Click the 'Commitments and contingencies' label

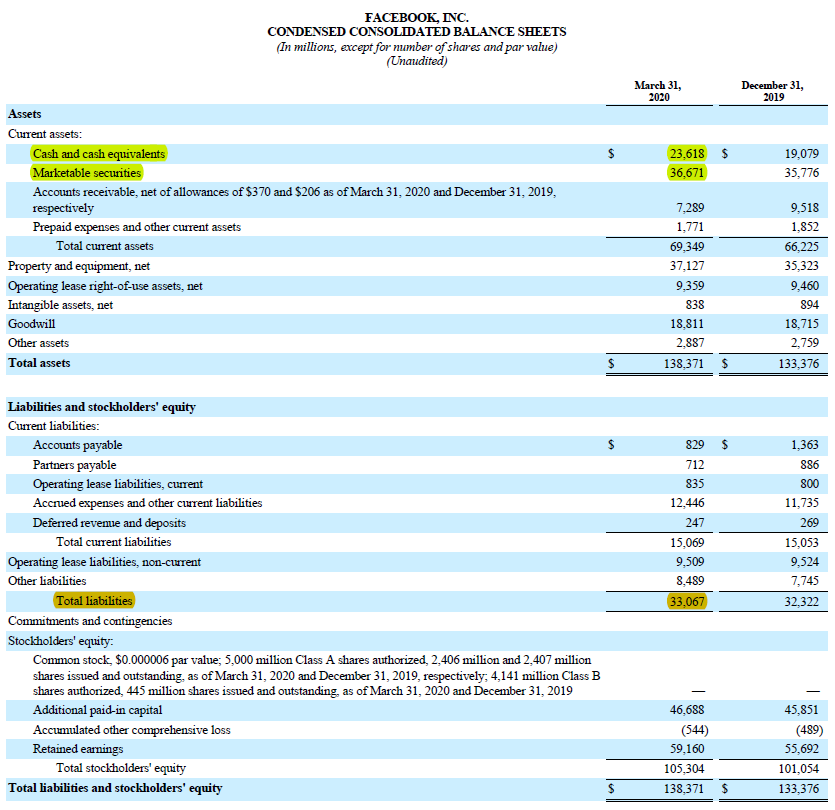[x=90, y=621]
